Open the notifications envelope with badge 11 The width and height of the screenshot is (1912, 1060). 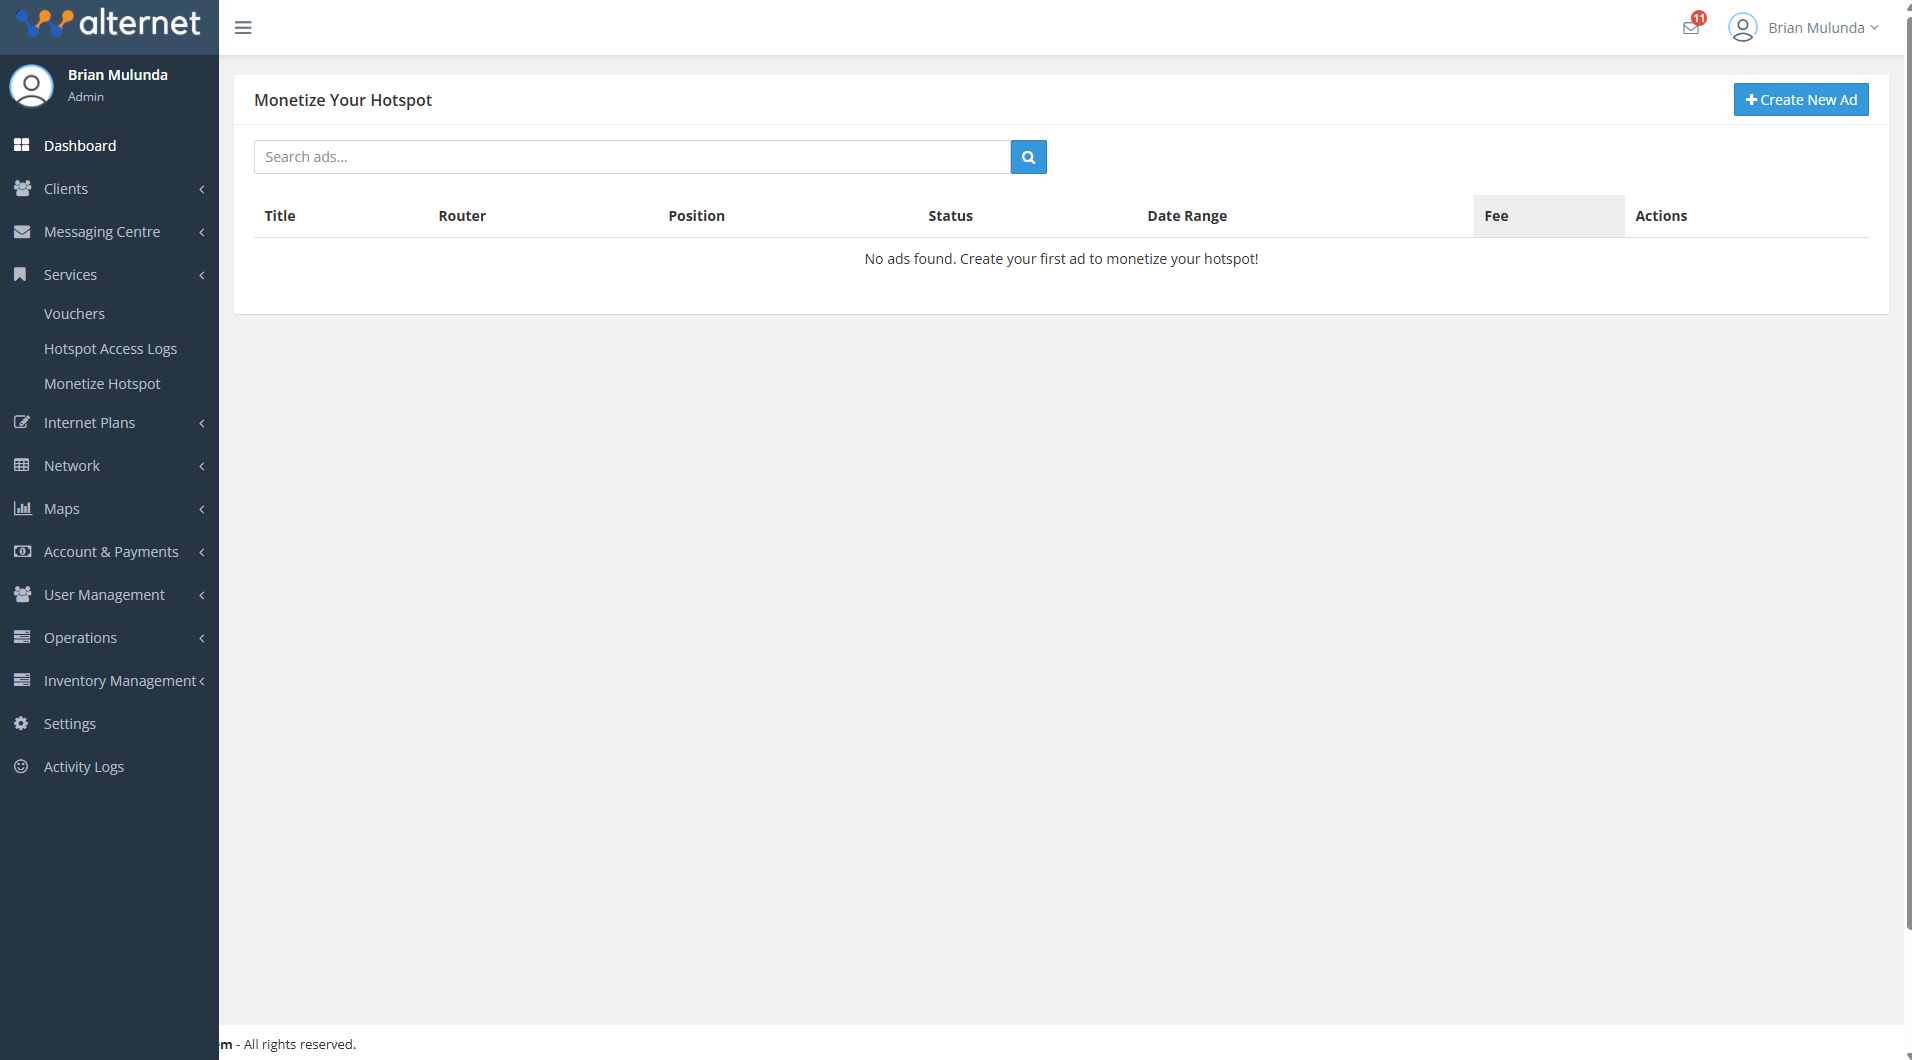(1691, 27)
